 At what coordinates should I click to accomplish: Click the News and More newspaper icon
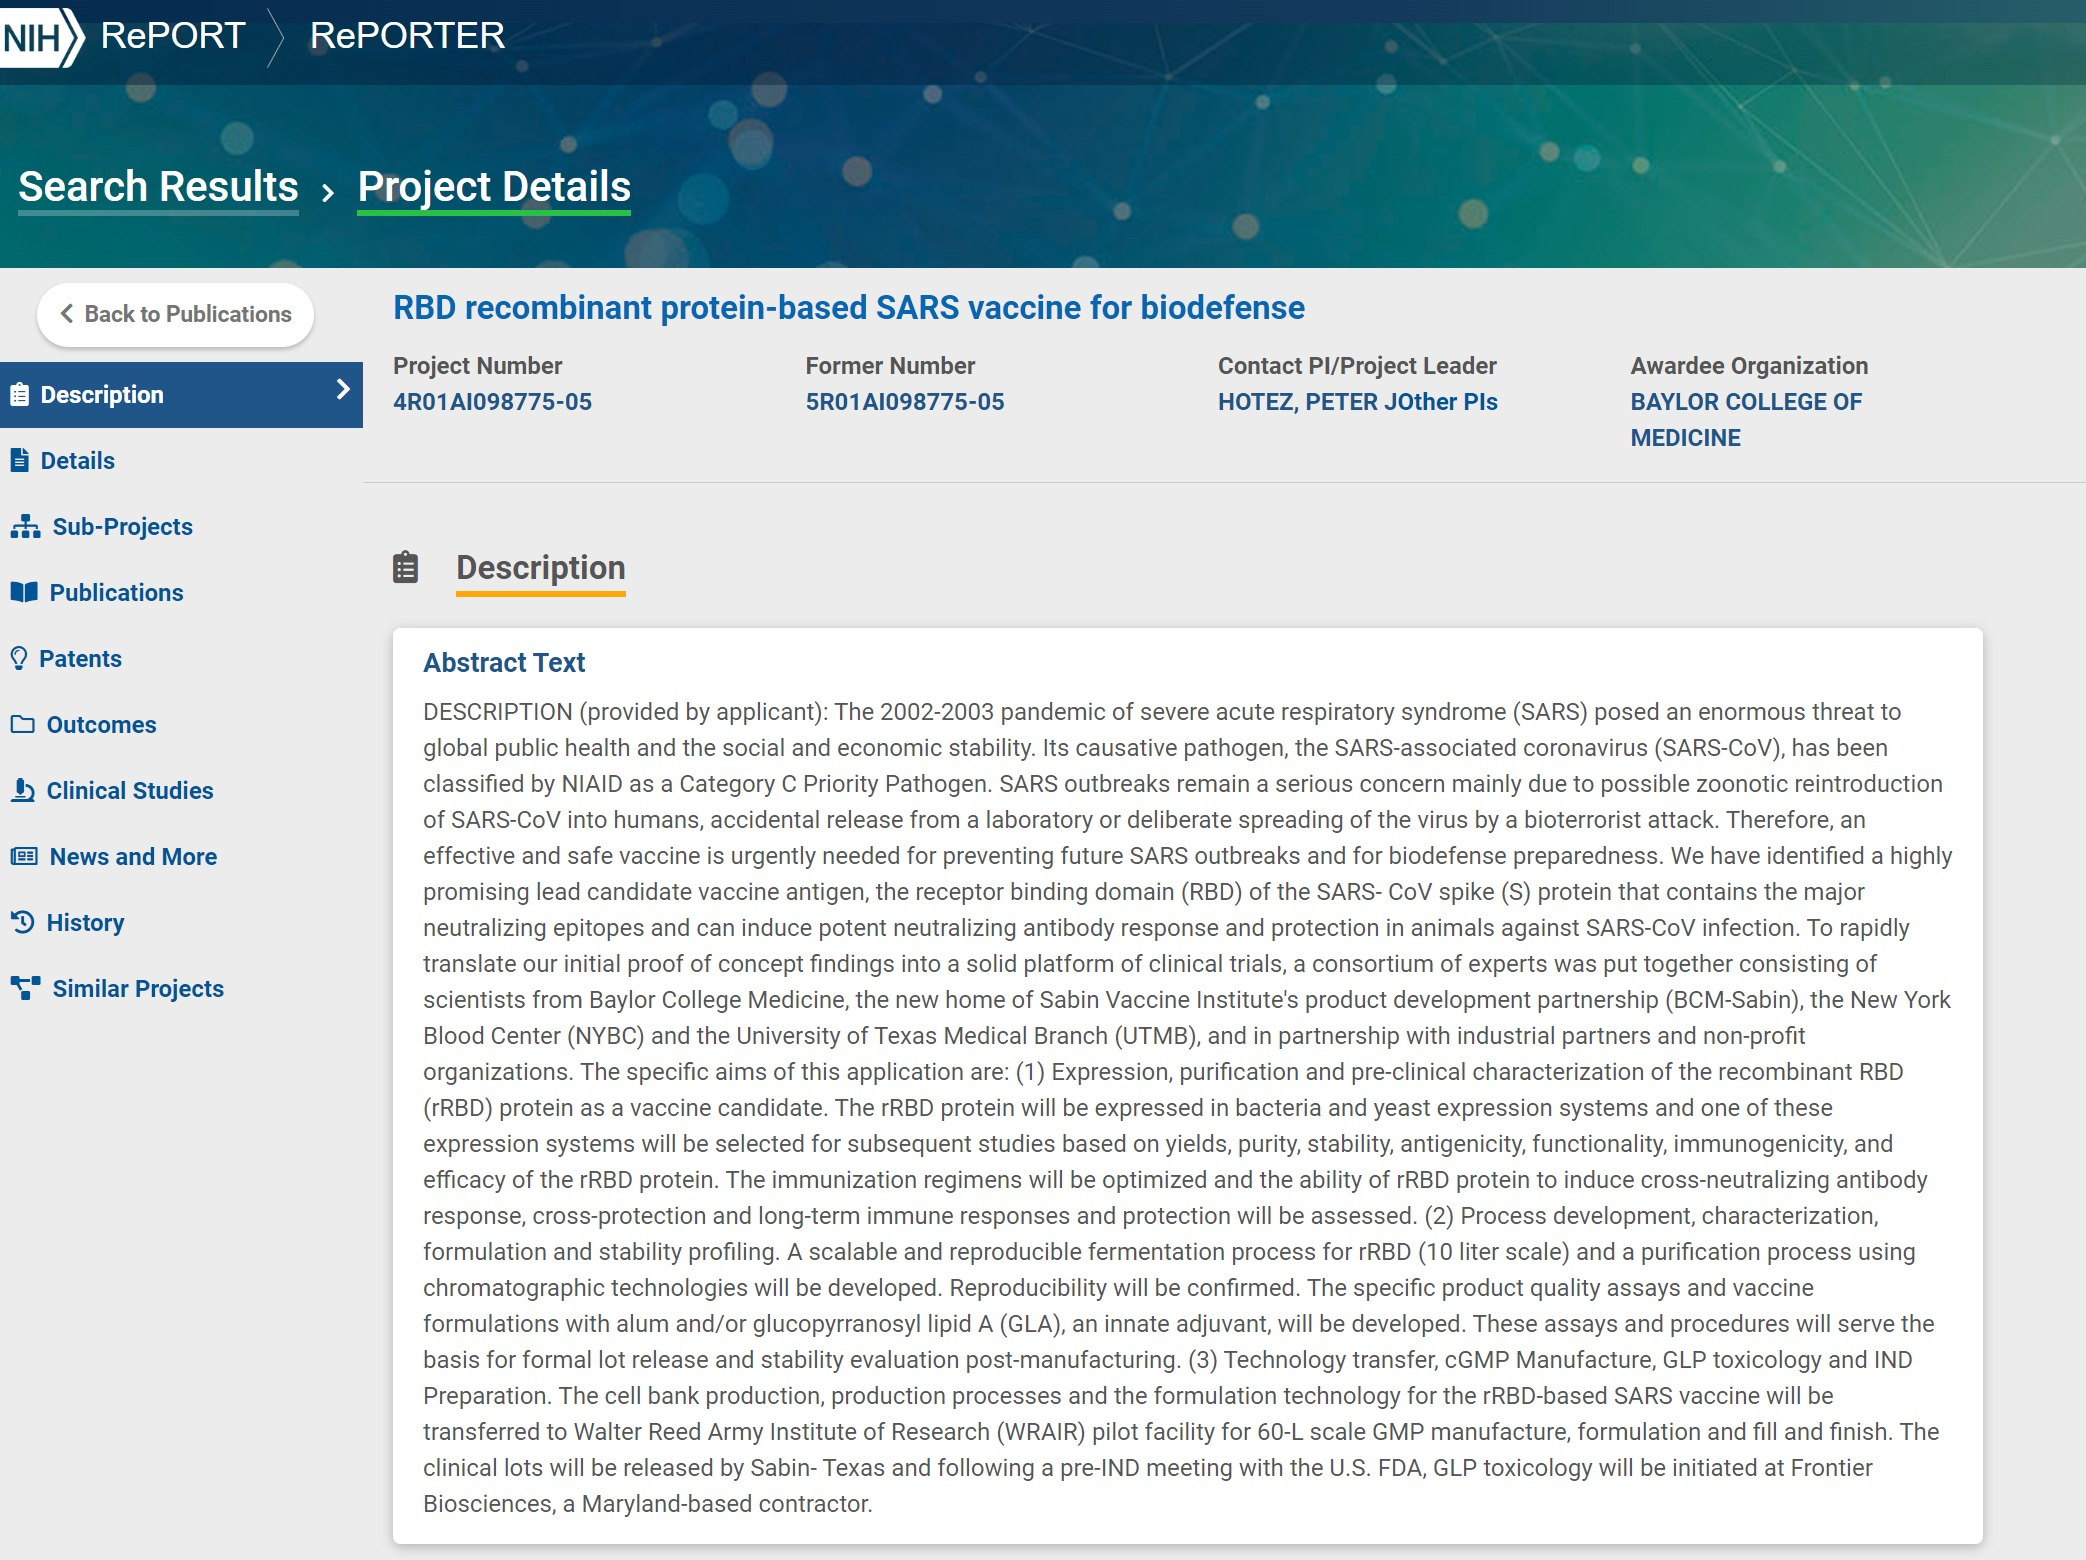tap(24, 856)
